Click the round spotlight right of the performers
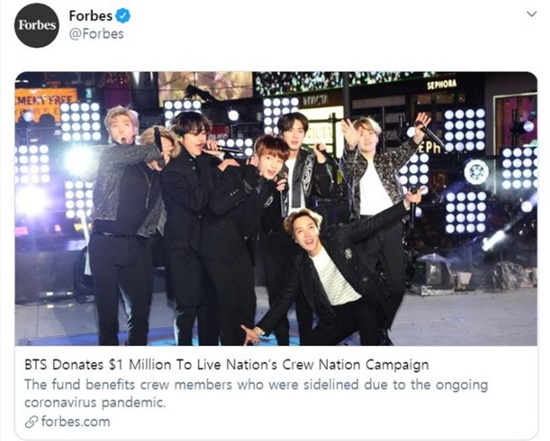The height and width of the screenshot is (441, 550). click(x=476, y=172)
